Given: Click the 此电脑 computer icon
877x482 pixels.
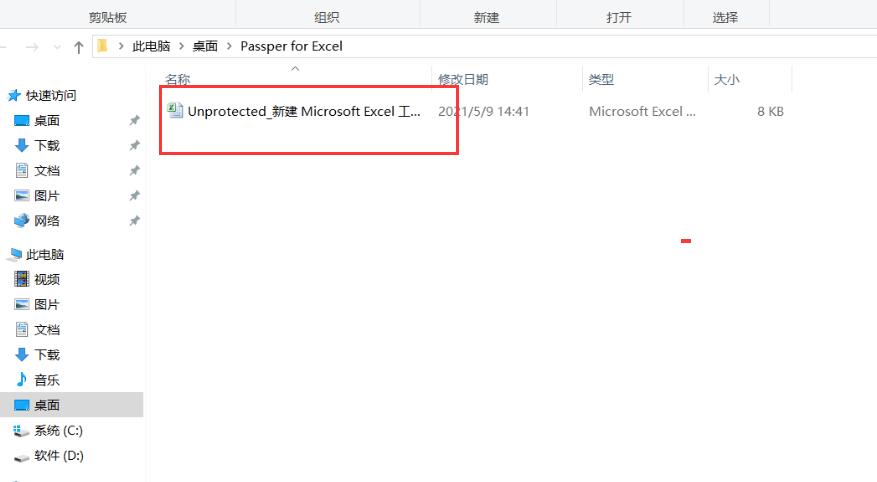Looking at the screenshot, I should (x=13, y=255).
